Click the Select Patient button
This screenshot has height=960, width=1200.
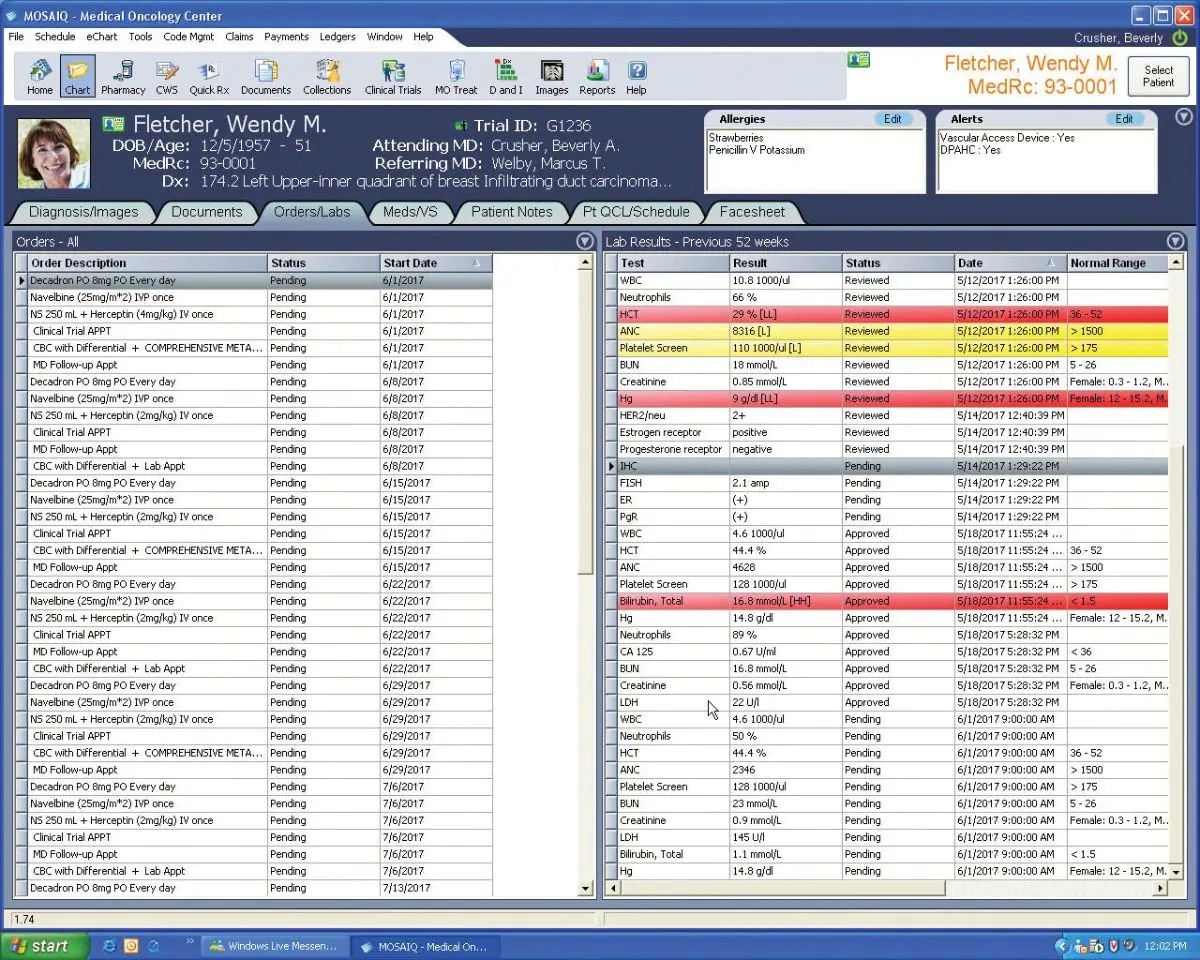1158,75
